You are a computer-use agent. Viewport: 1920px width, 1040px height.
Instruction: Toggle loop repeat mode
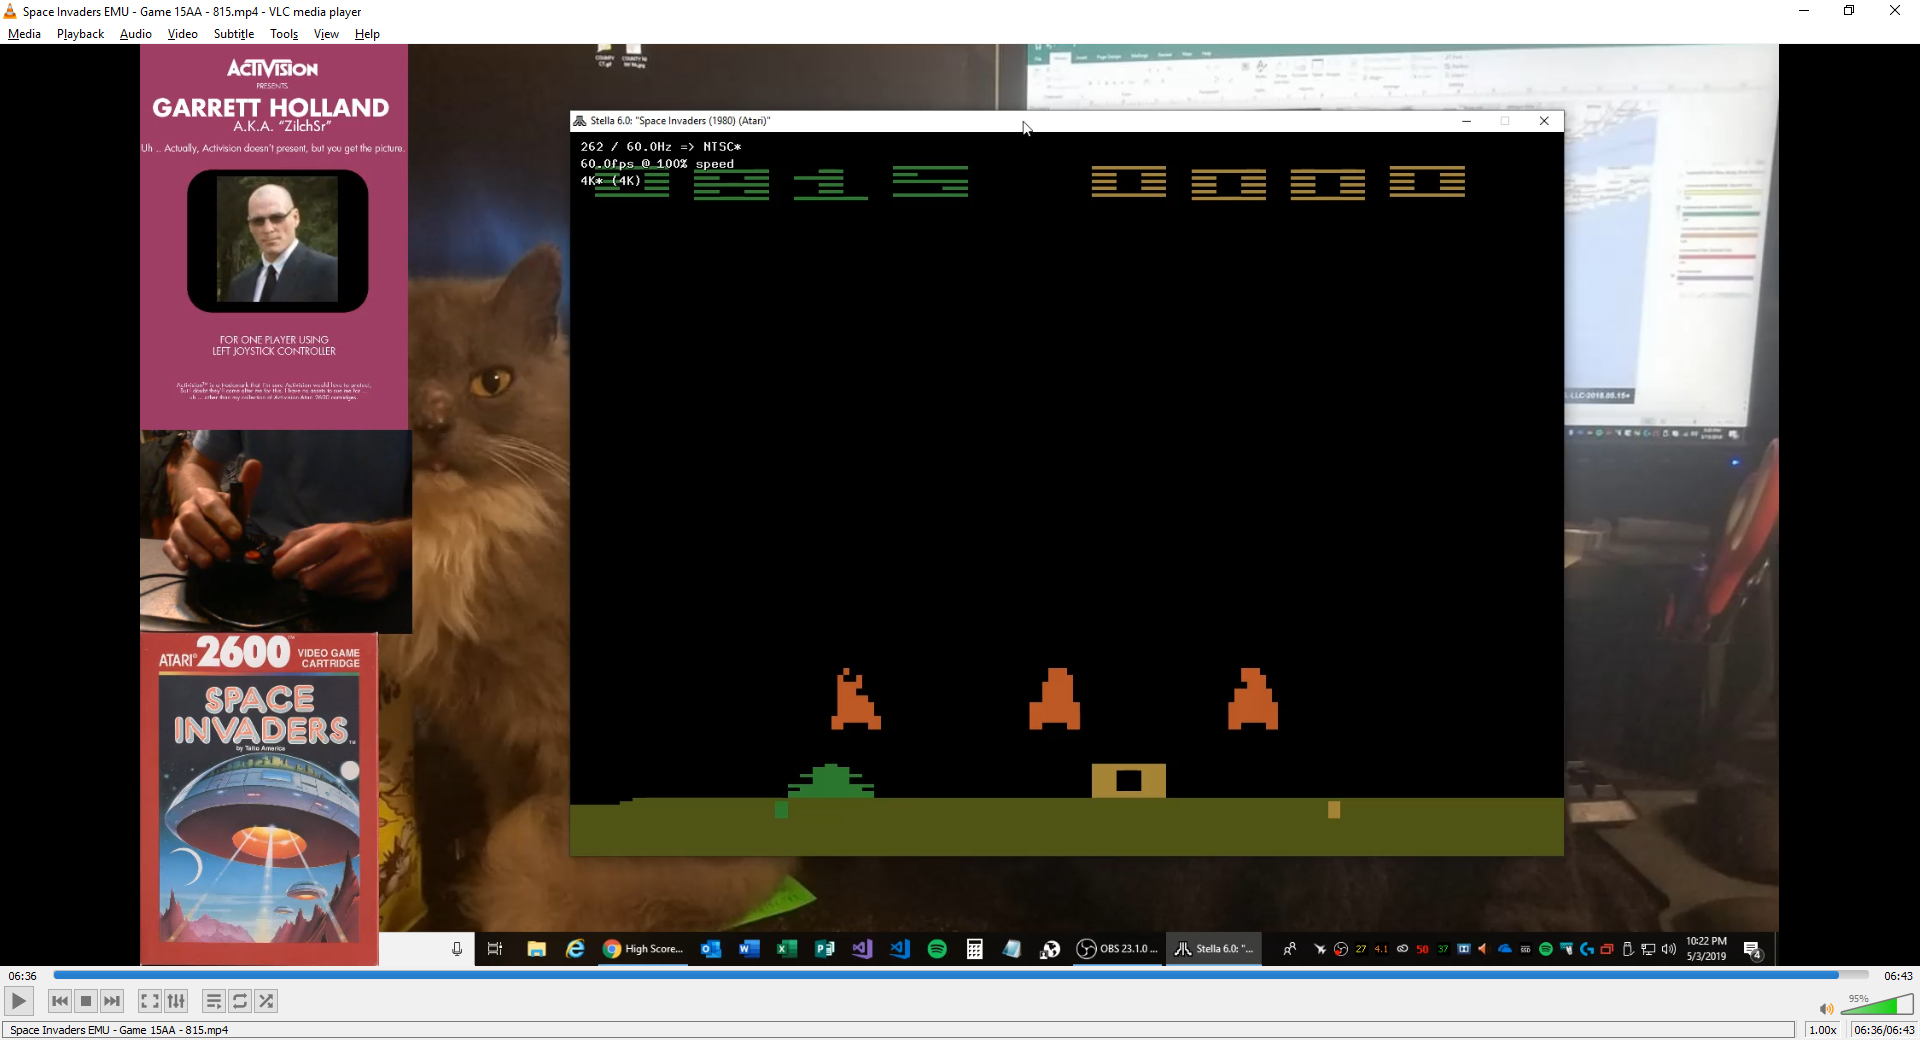click(240, 1001)
